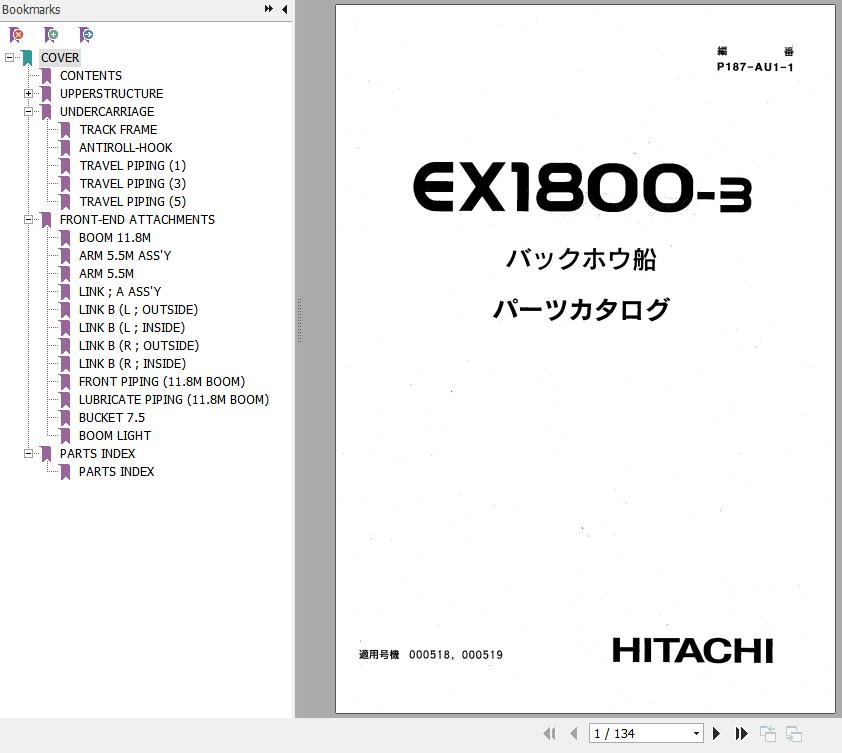Click the bookmark icon beside ARM 5.5M

(66, 274)
